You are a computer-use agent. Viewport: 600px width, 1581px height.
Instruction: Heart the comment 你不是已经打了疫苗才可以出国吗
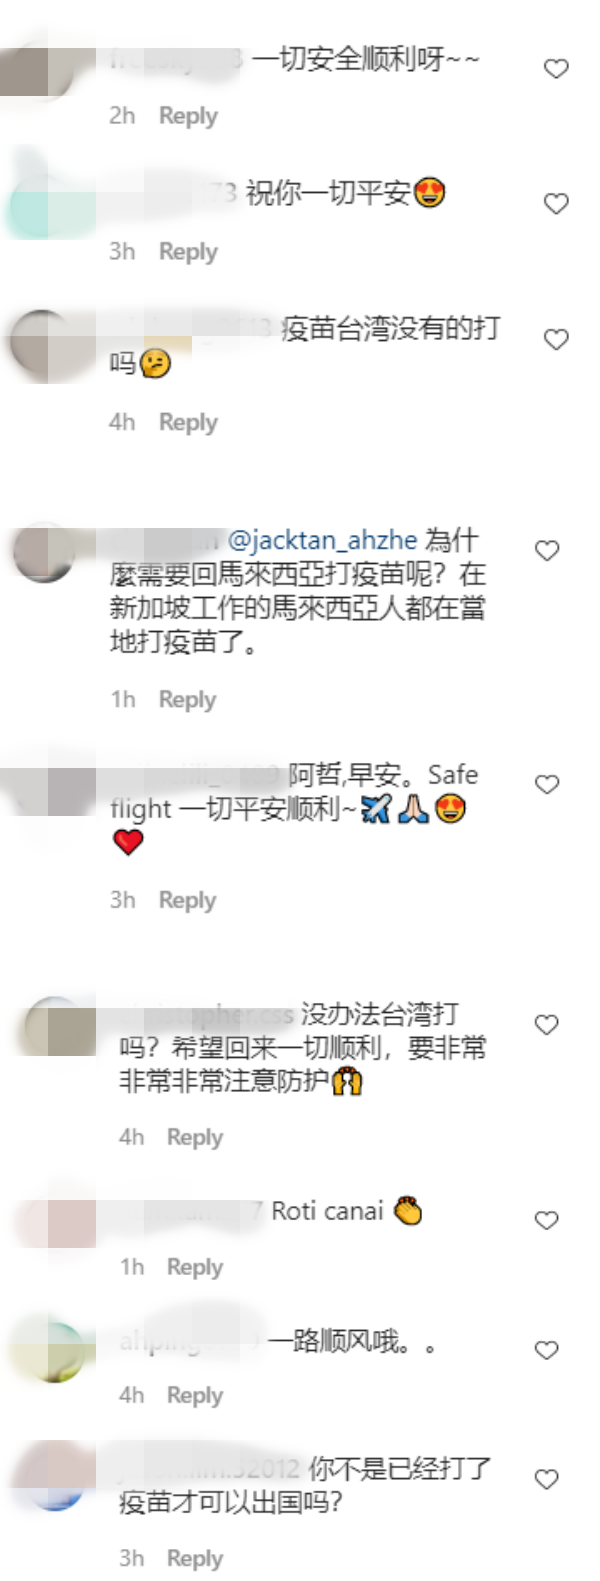click(547, 1479)
